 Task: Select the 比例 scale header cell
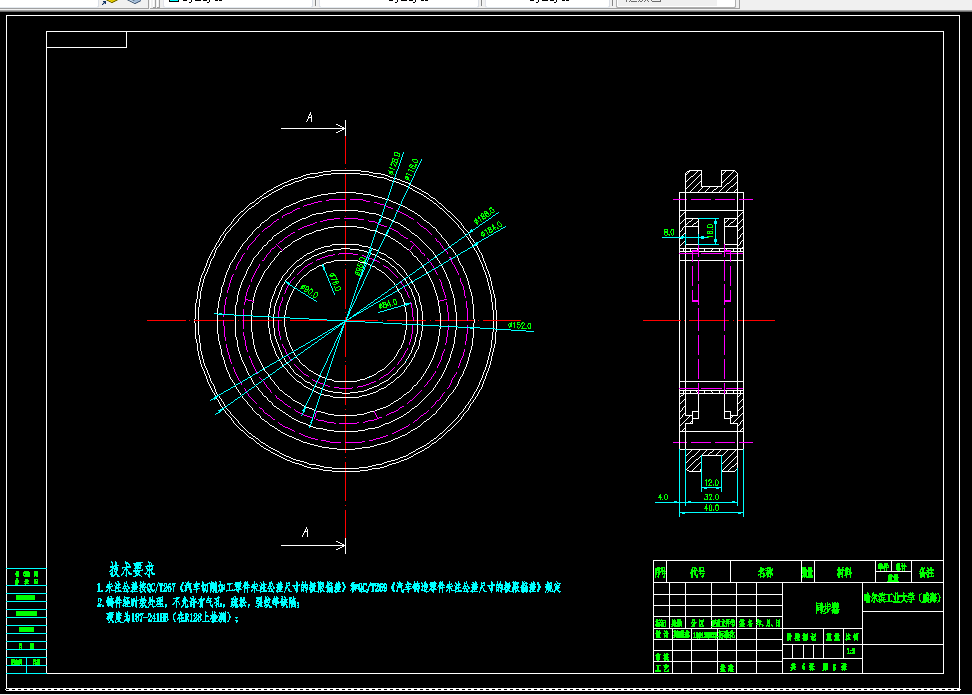852,637
